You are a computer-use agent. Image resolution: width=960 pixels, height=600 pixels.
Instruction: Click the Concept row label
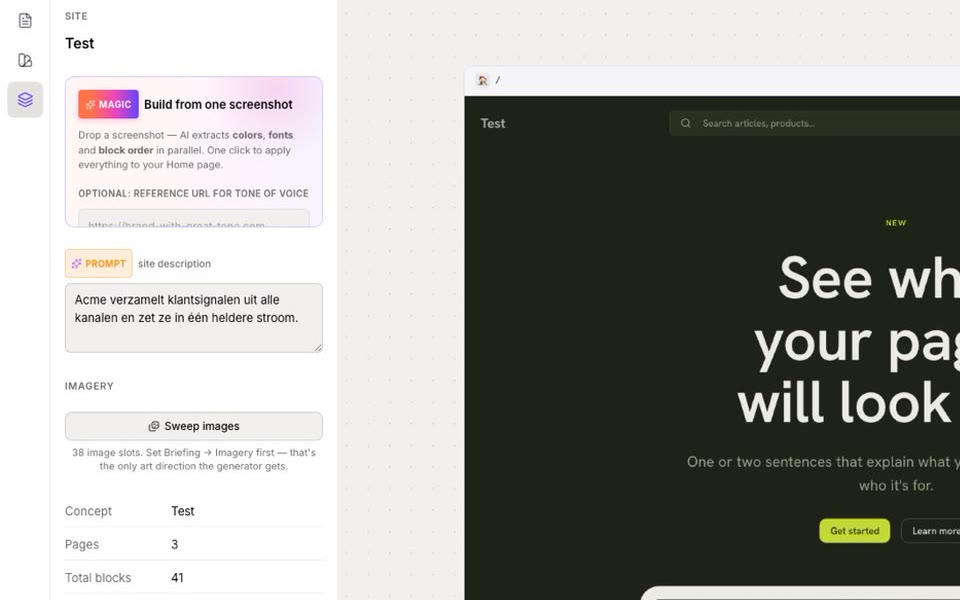88,511
